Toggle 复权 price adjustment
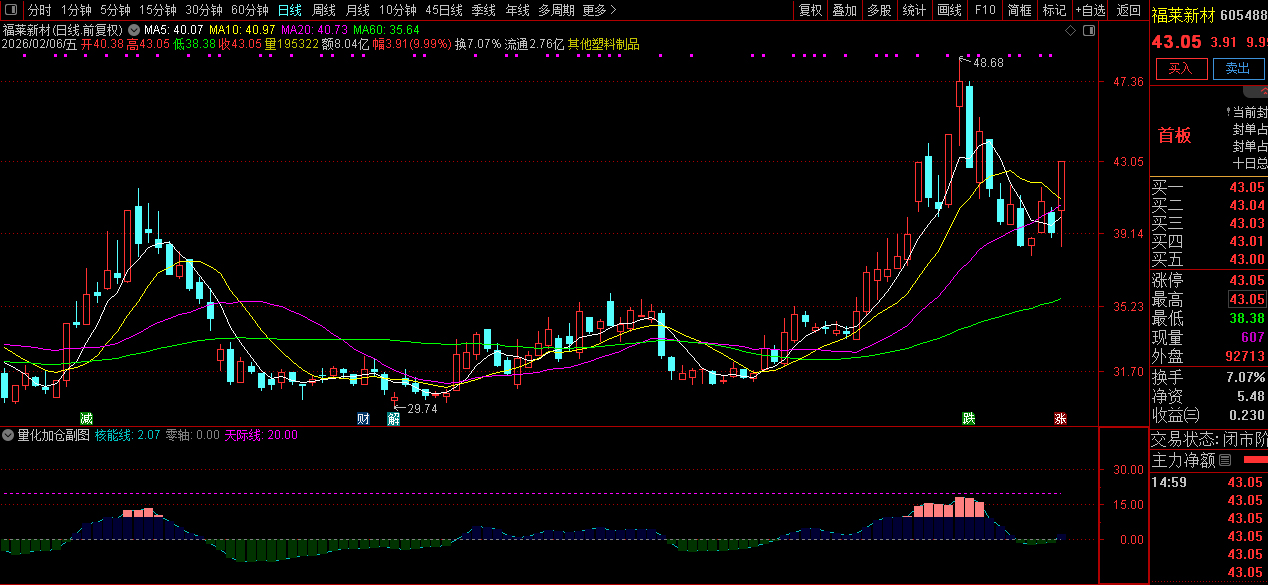This screenshot has height=585, width=1268. (x=810, y=10)
